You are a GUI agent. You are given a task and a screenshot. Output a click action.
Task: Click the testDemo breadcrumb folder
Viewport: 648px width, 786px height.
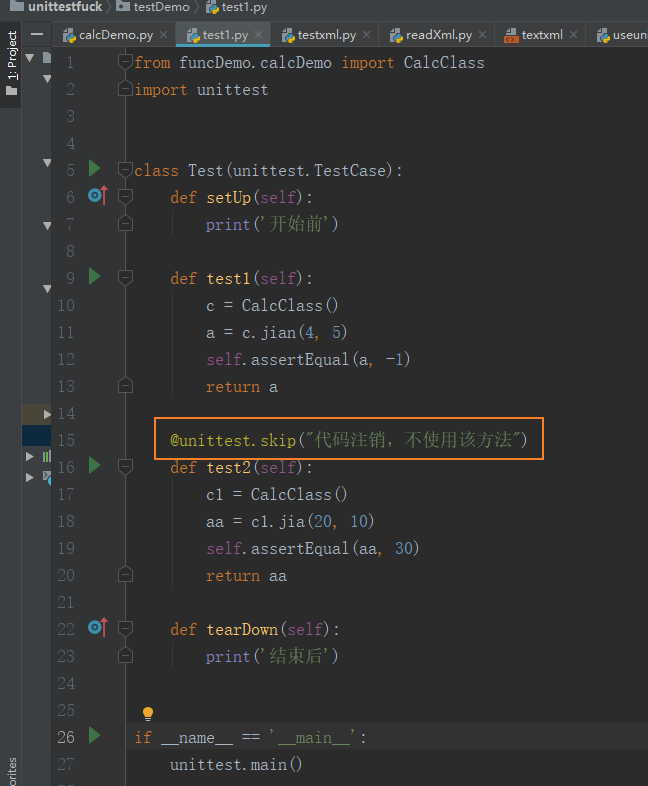[153, 7]
